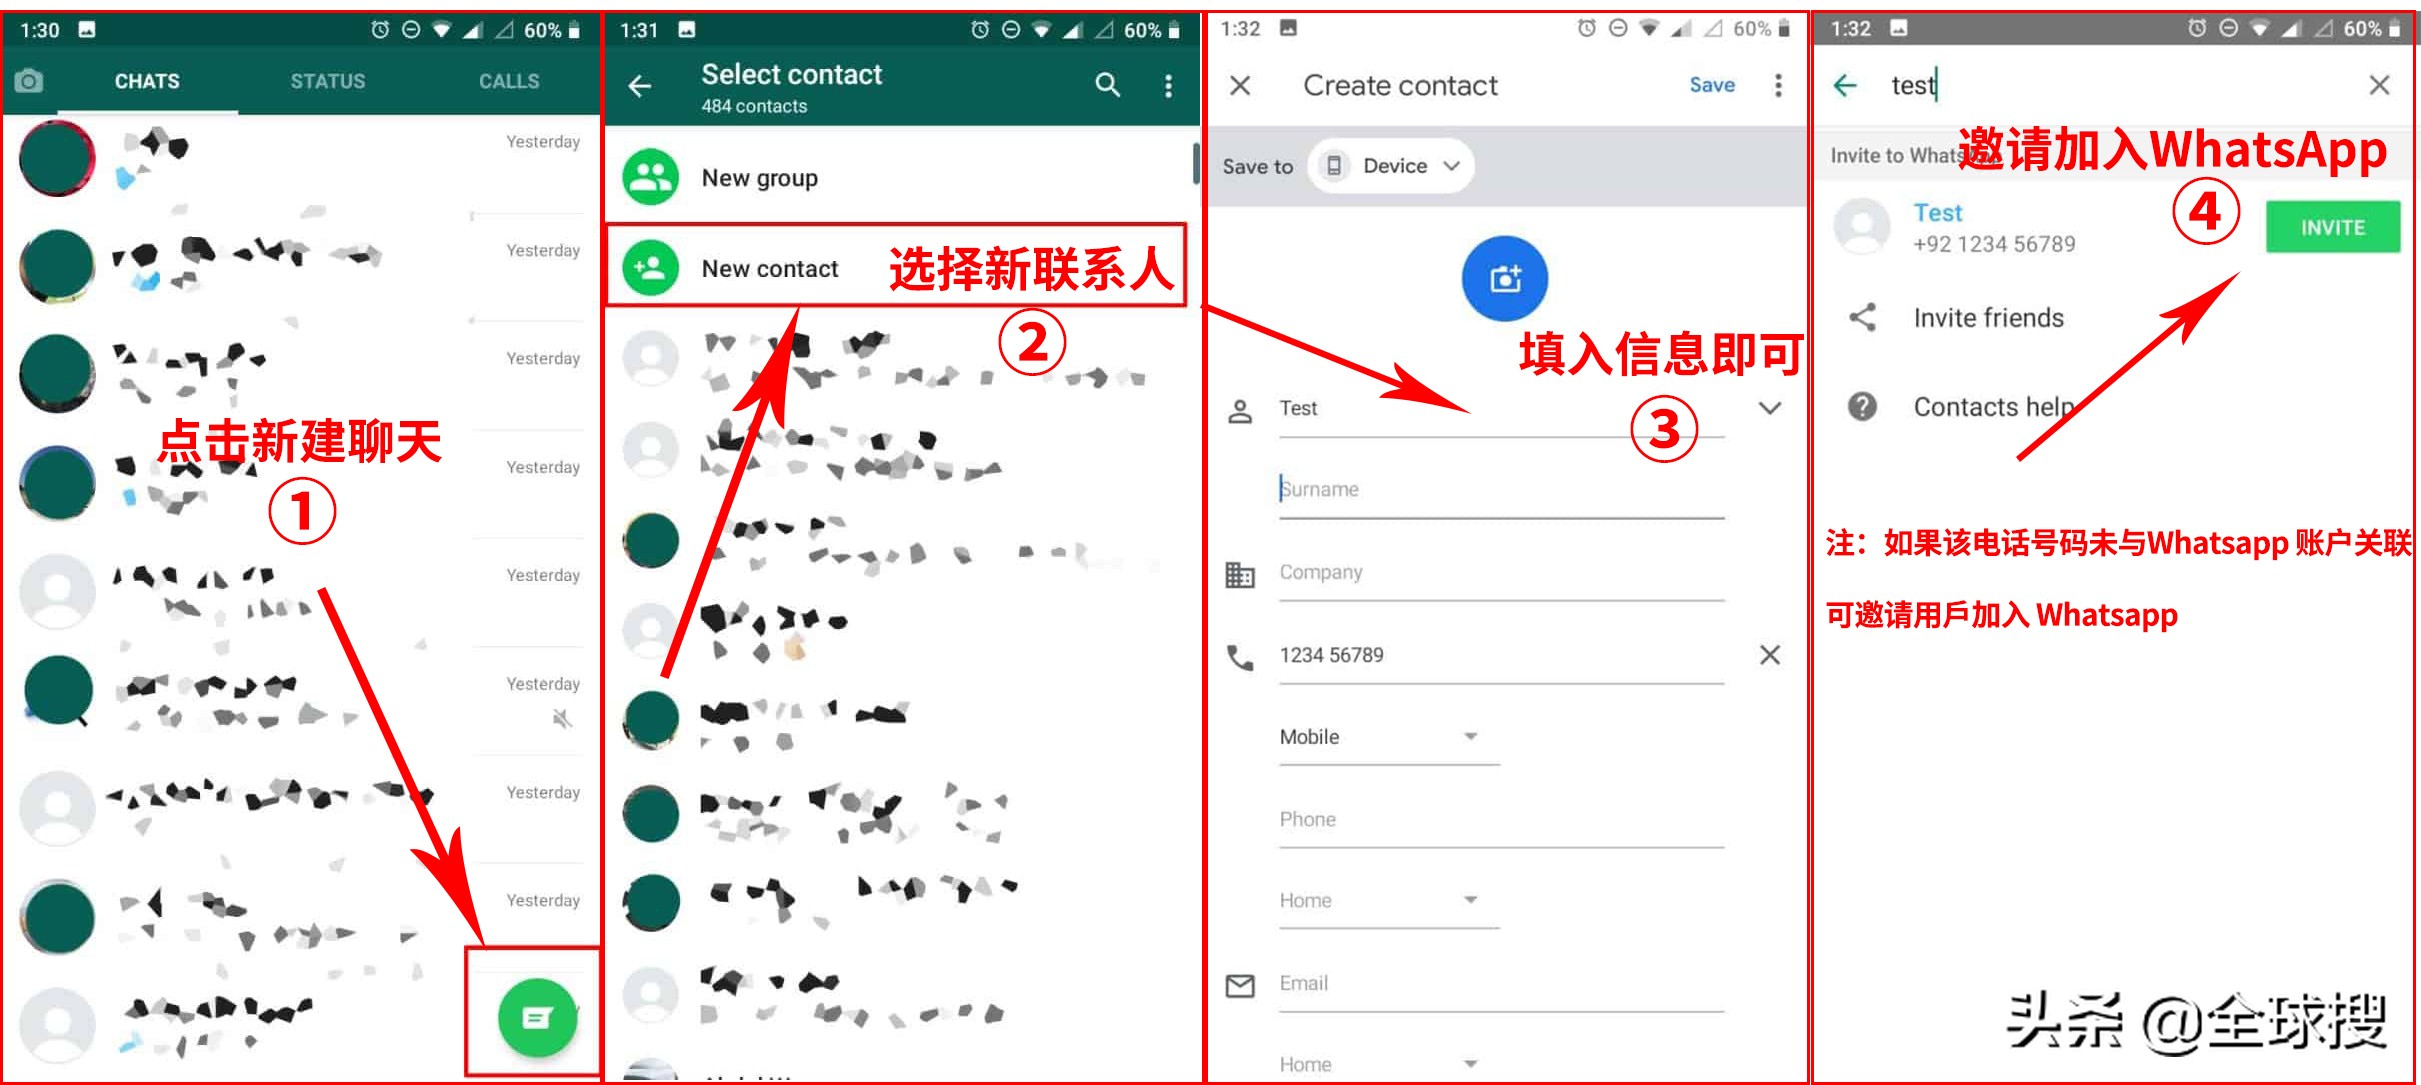Click the X to clear search input

click(x=2381, y=85)
